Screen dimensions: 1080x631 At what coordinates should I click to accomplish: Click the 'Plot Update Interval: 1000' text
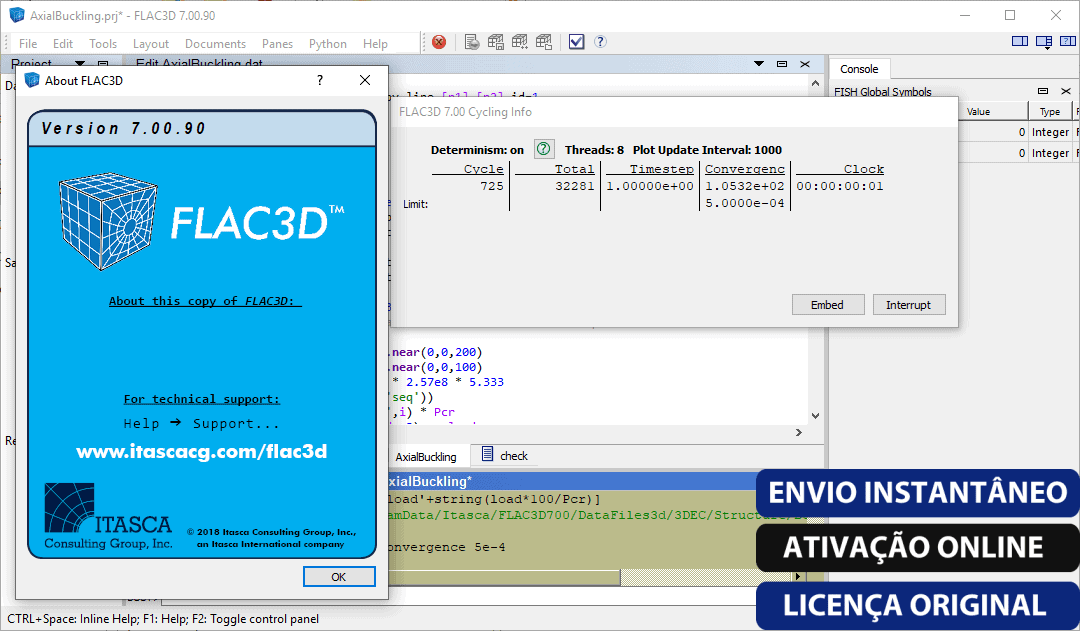coord(707,149)
